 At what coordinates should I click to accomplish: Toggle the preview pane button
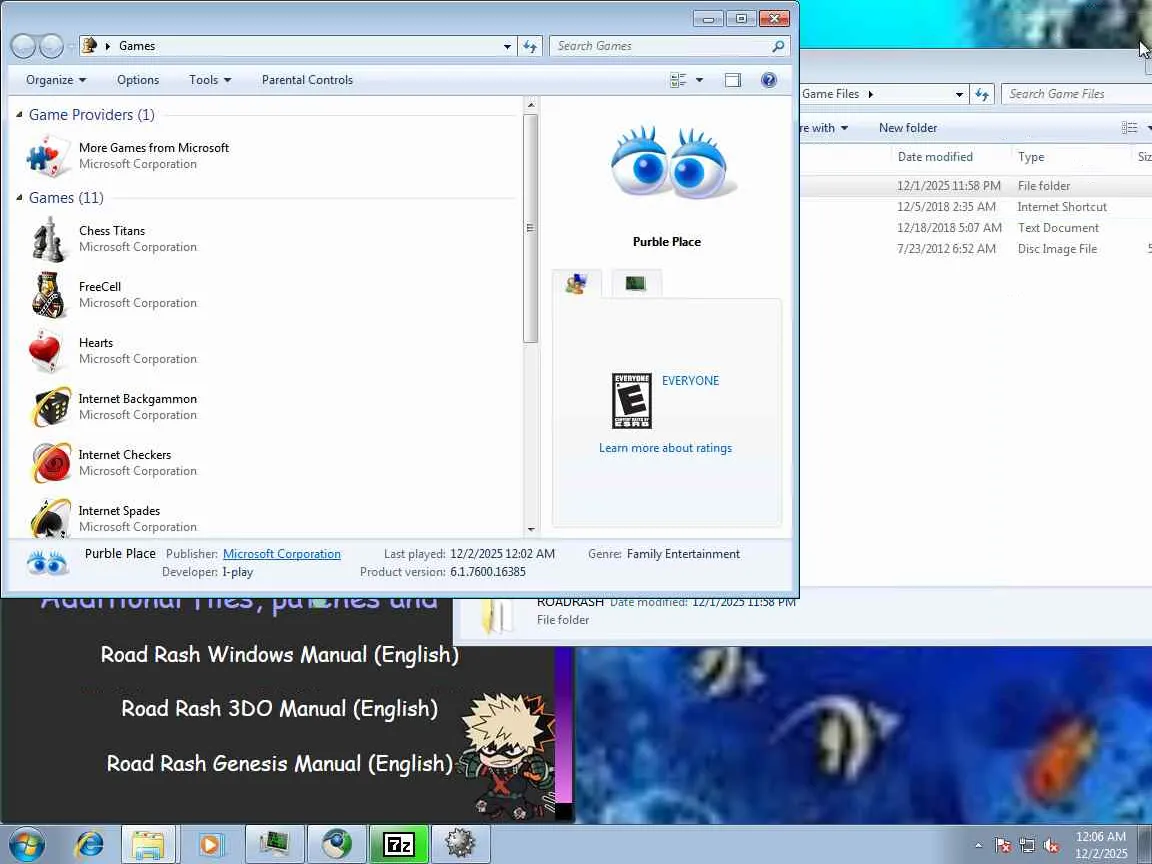pos(732,80)
